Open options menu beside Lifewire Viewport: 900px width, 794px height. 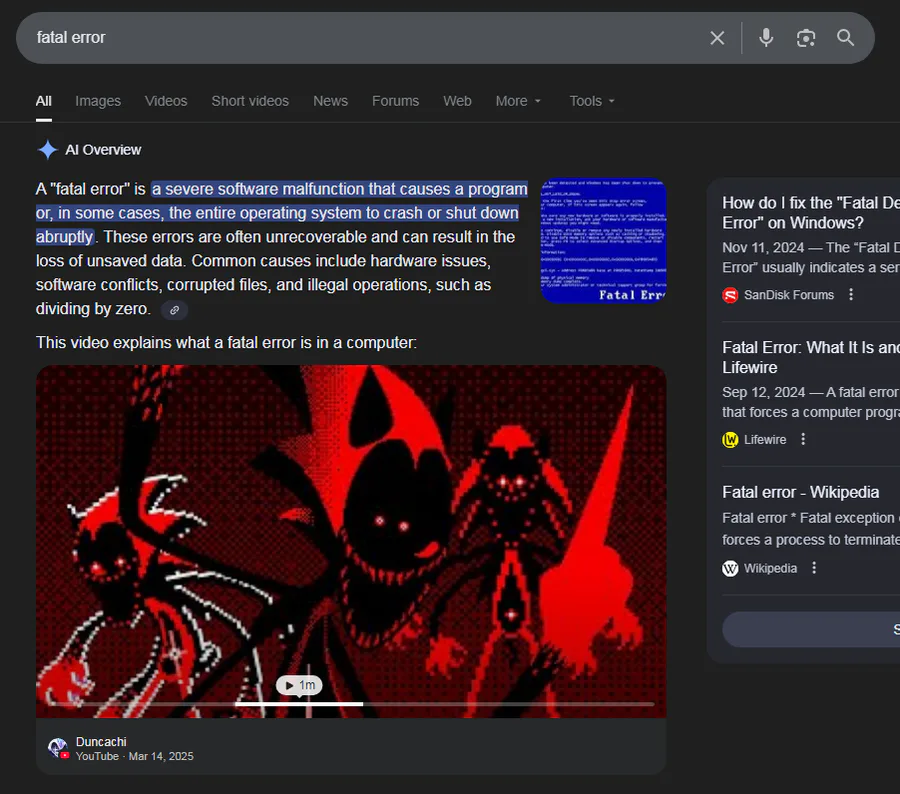click(803, 439)
